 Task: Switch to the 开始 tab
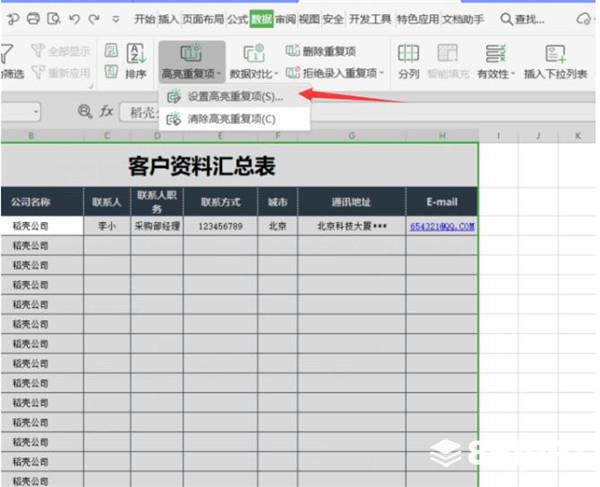[145, 19]
